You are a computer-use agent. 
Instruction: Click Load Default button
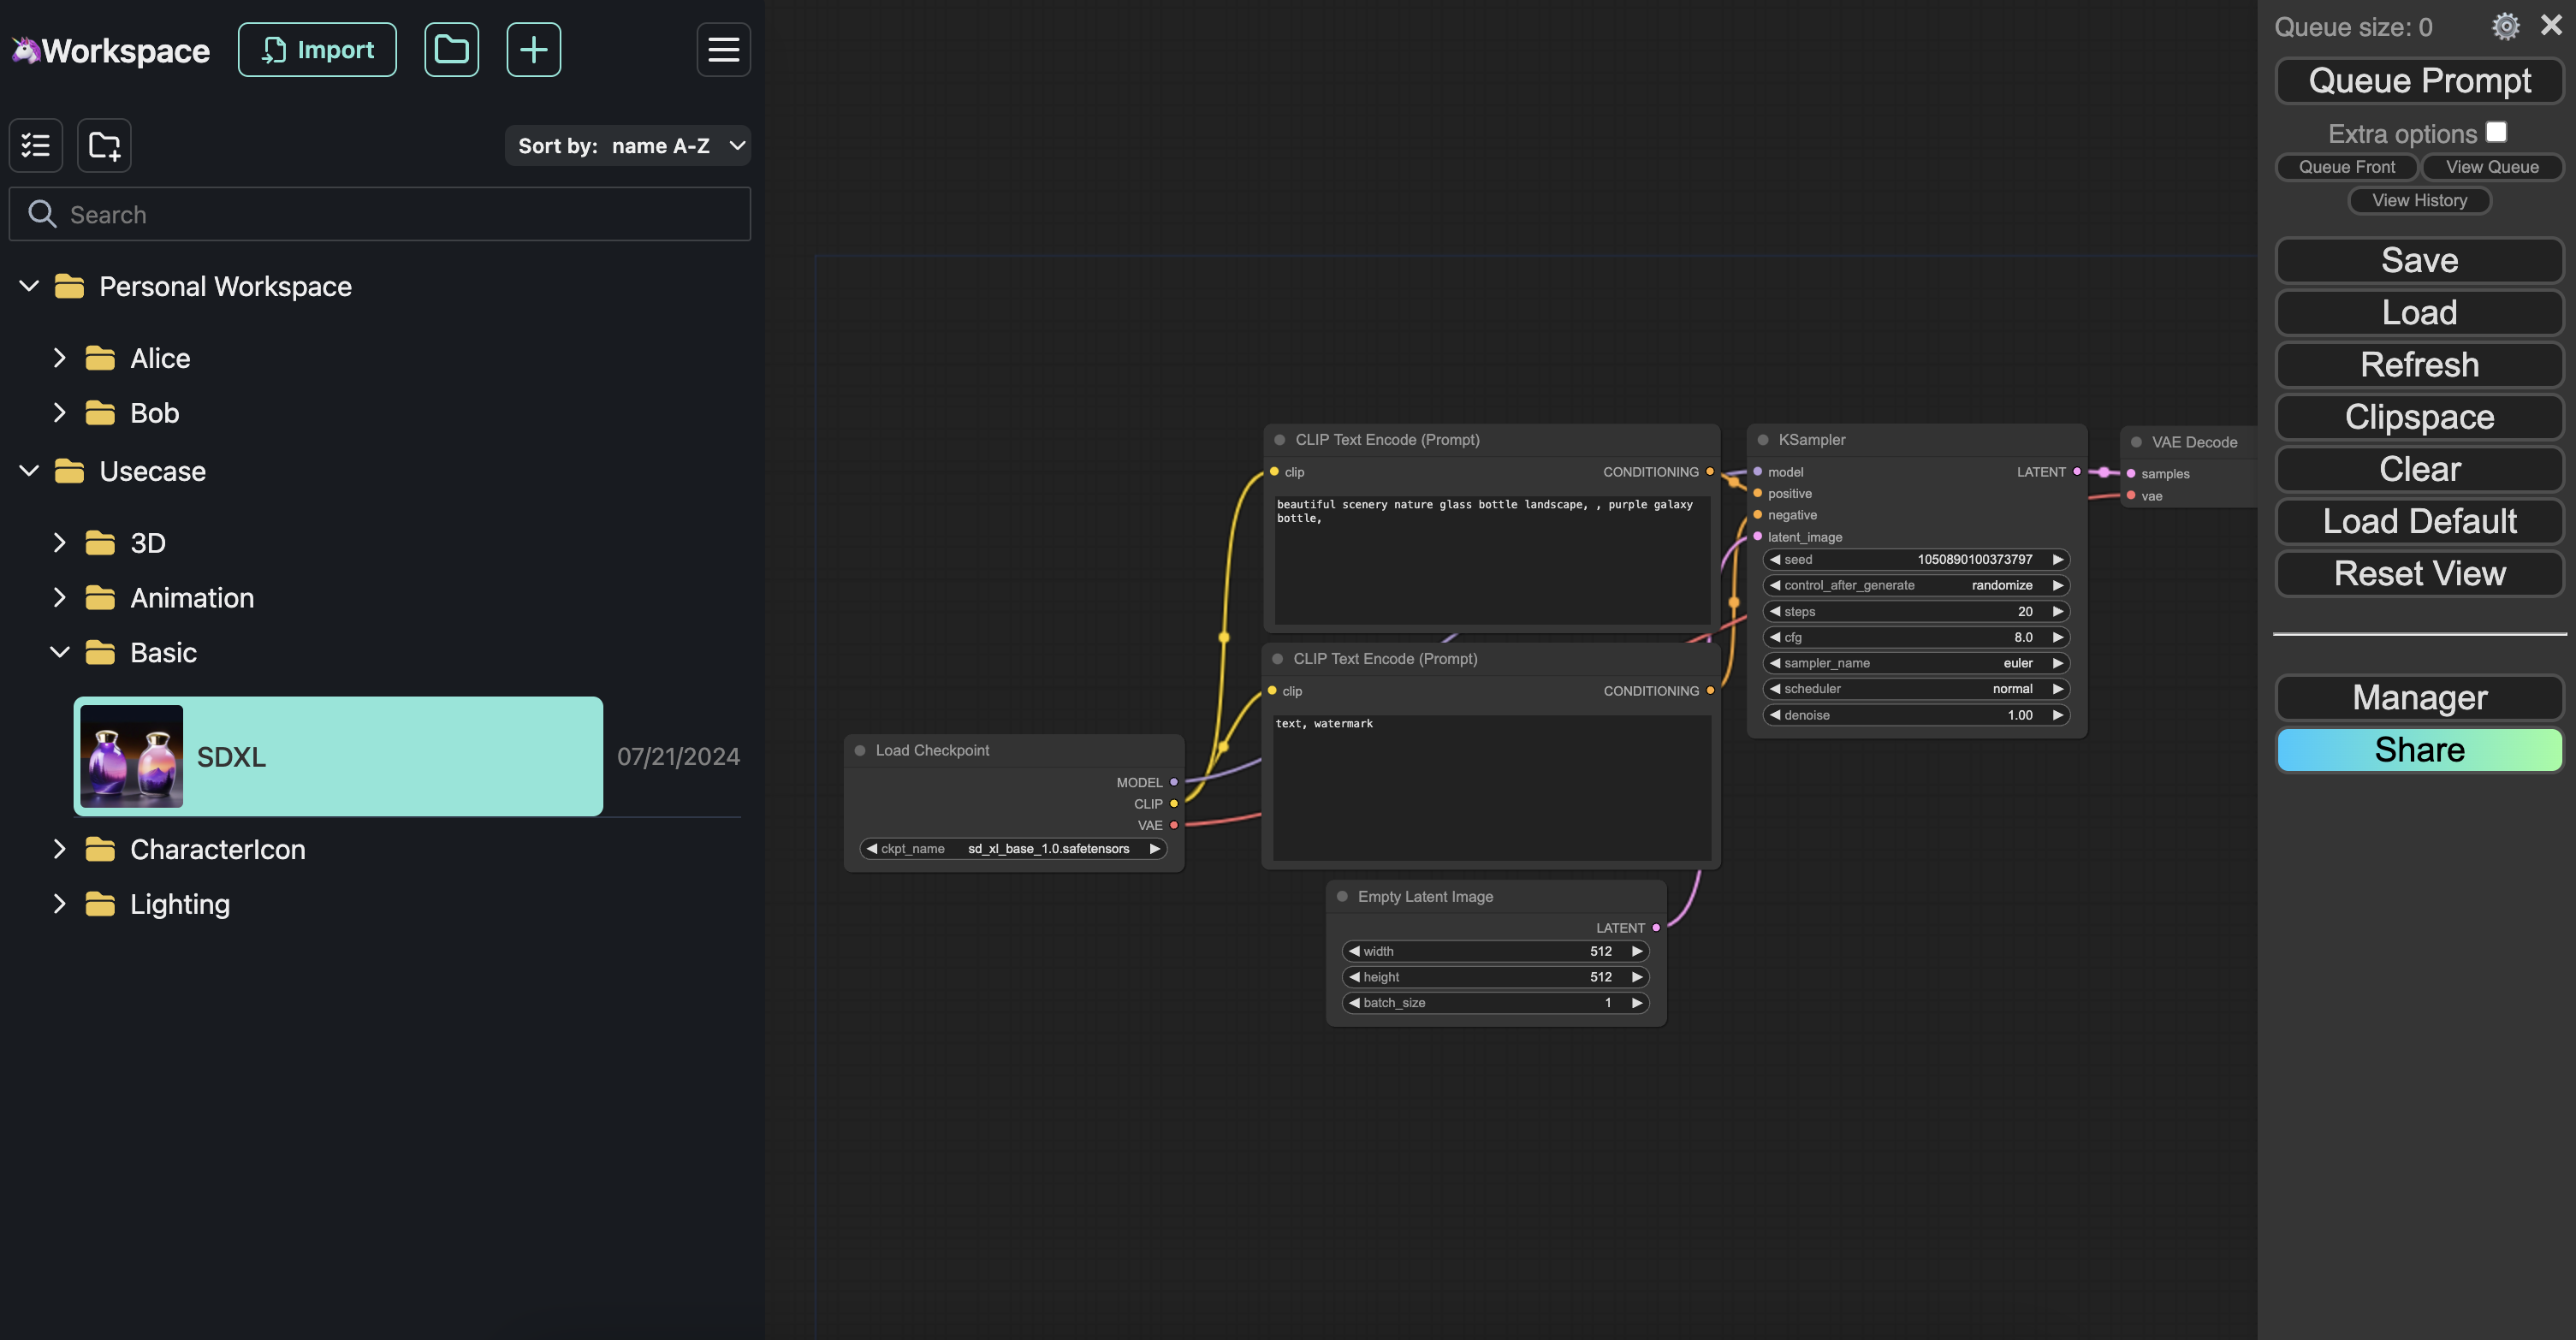pos(2419,521)
